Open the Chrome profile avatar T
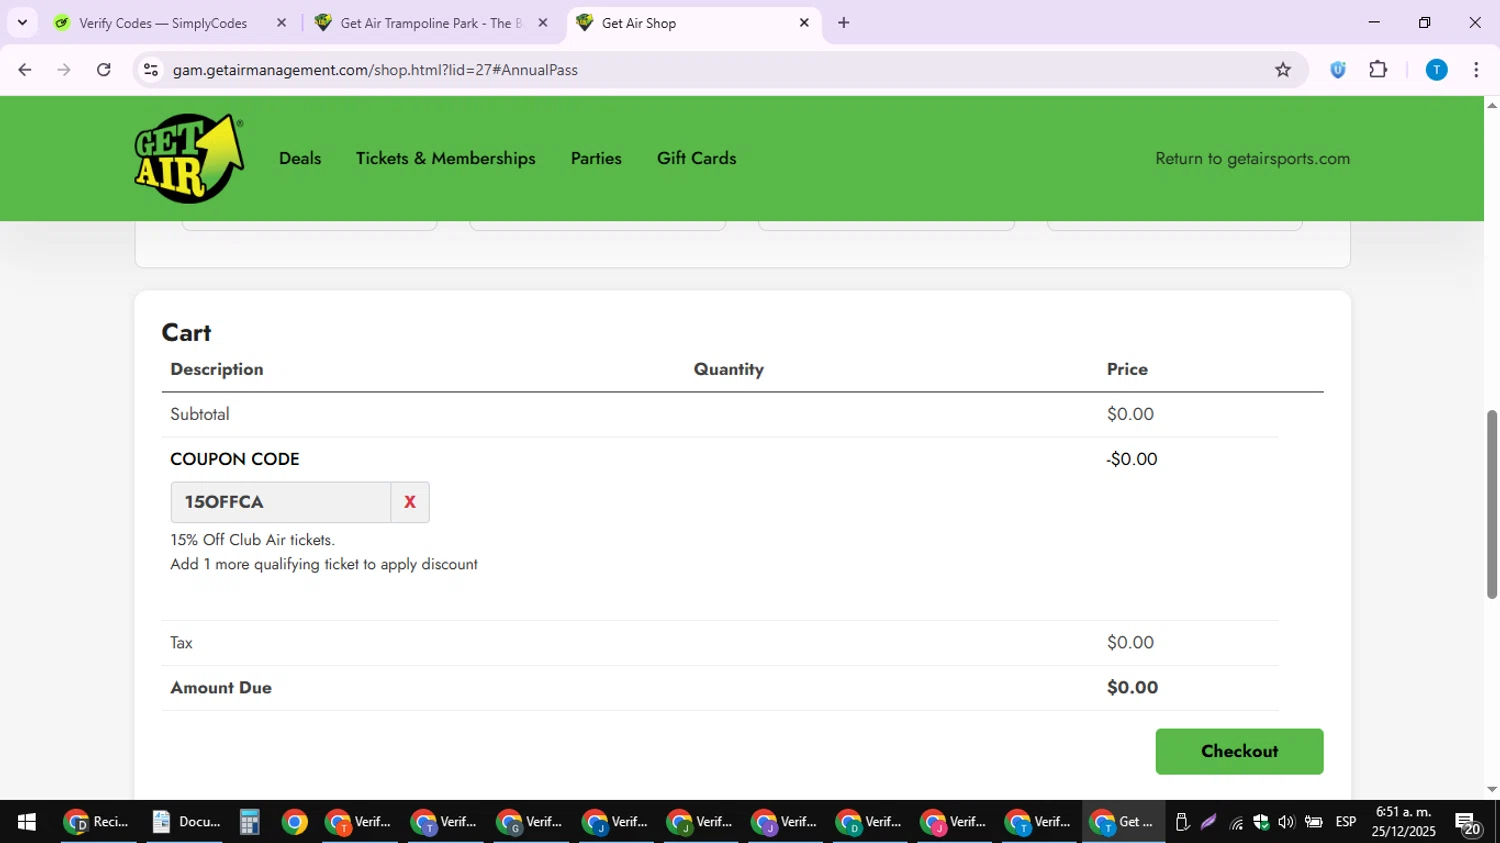1500x843 pixels. 1436,70
